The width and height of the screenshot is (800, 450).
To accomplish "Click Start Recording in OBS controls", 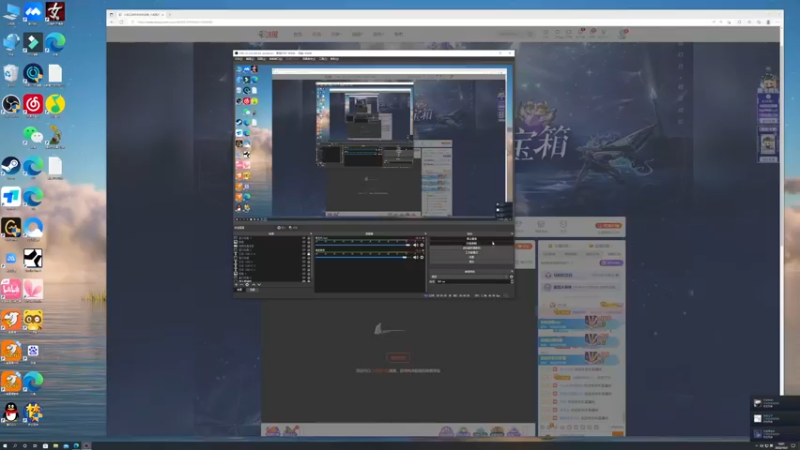I will [x=472, y=243].
